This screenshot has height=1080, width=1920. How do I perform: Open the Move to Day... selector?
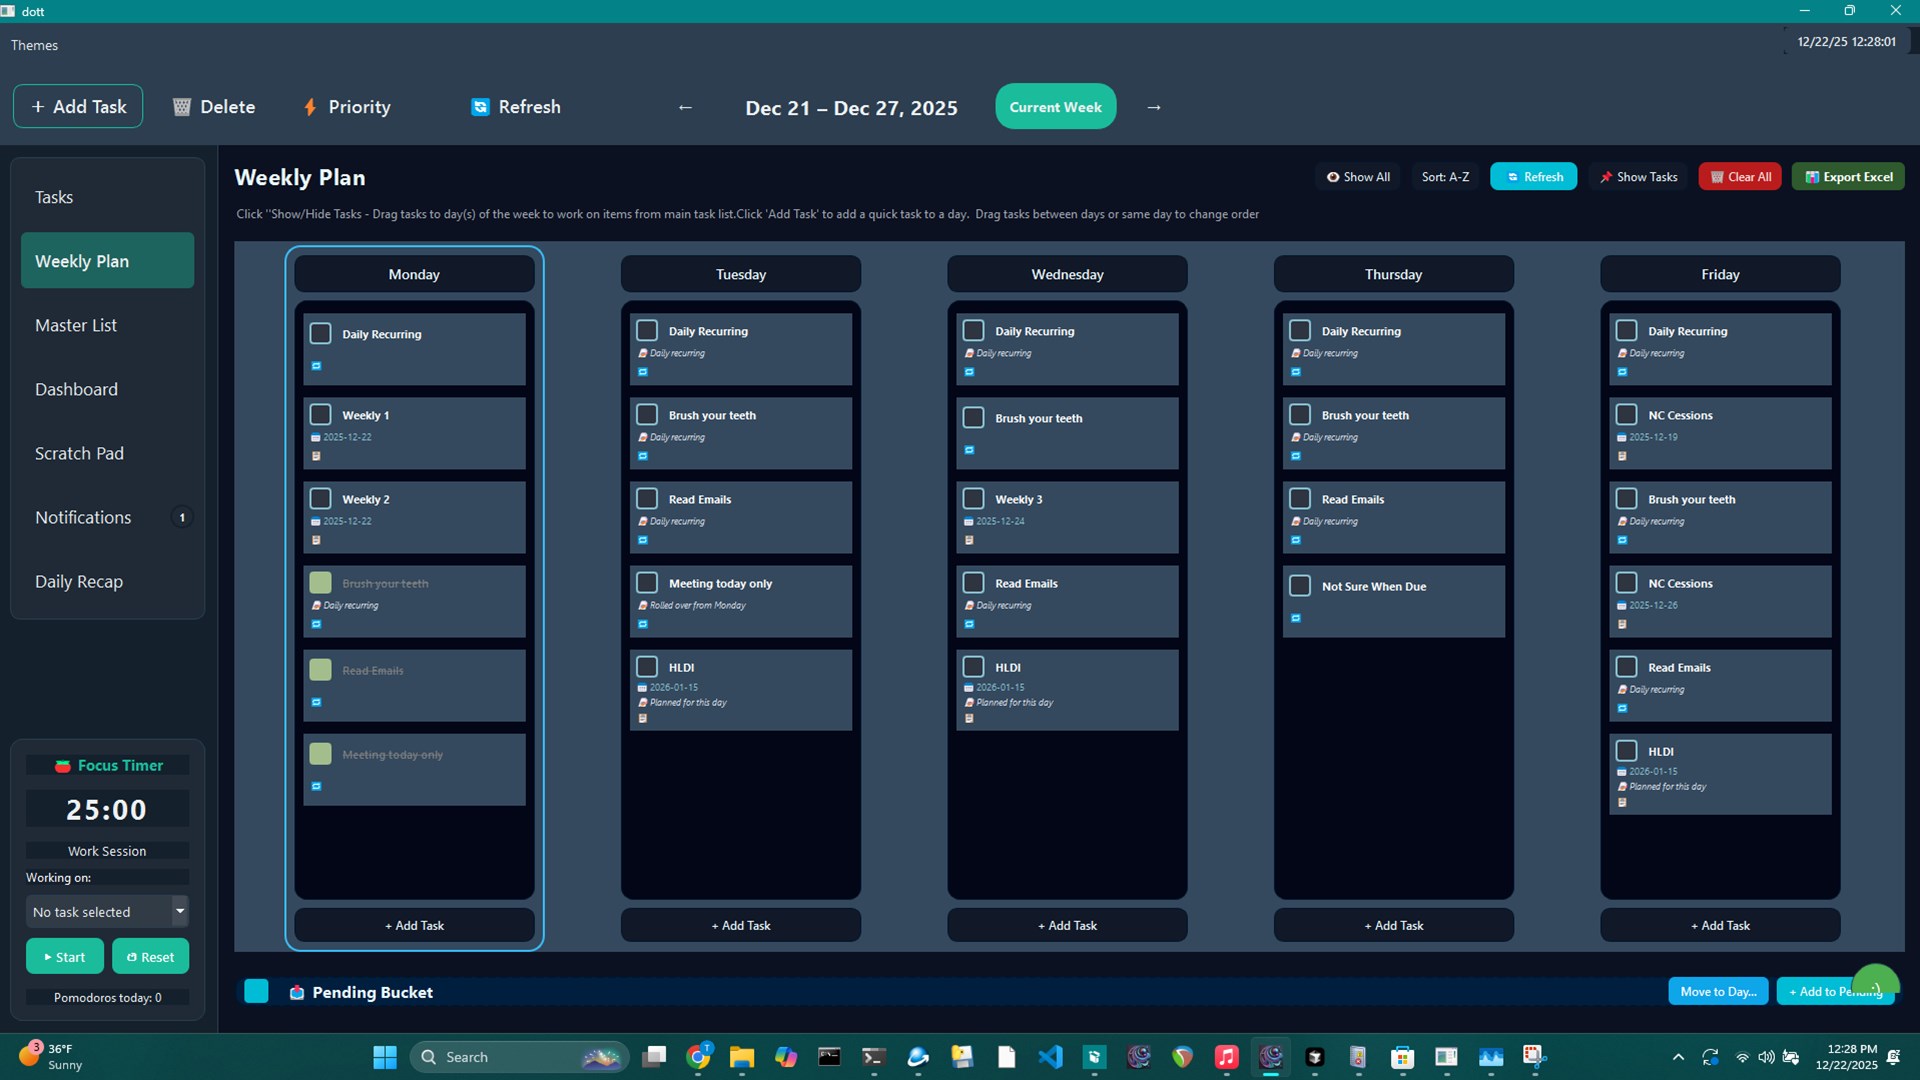(1717, 991)
